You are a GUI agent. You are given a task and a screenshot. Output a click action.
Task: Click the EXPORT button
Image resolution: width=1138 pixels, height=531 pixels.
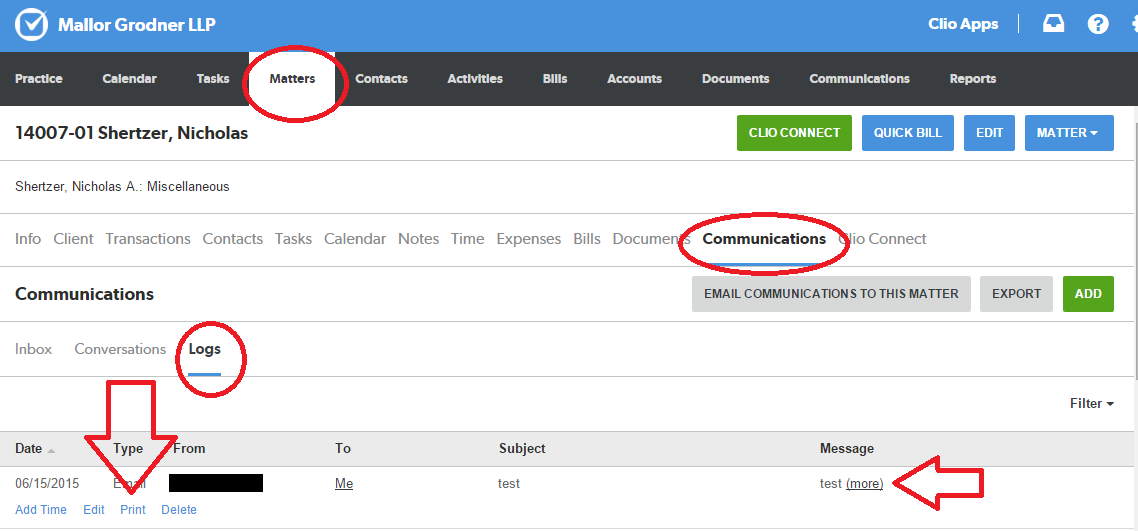[1016, 294]
